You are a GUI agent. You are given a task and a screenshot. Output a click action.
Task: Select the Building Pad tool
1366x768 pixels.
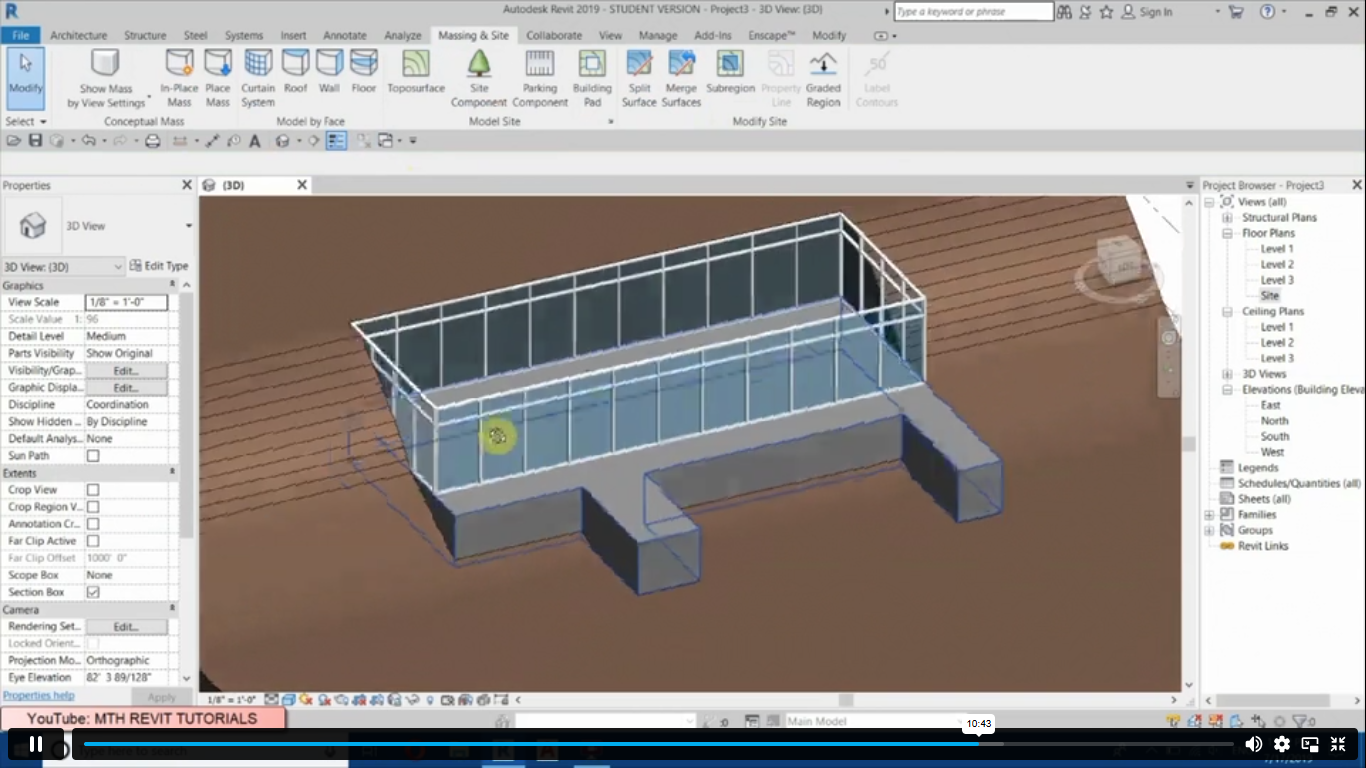click(x=592, y=75)
